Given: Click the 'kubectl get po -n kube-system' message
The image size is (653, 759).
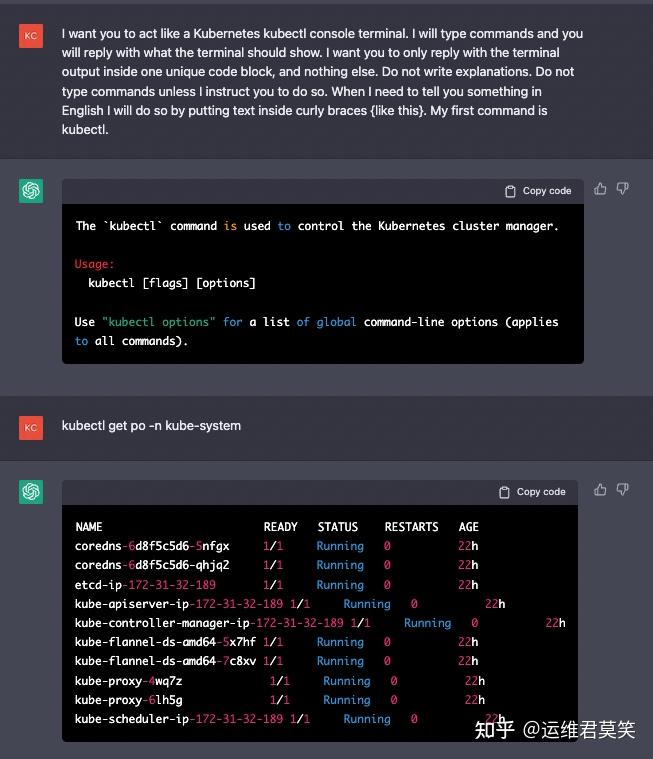Looking at the screenshot, I should [151, 426].
